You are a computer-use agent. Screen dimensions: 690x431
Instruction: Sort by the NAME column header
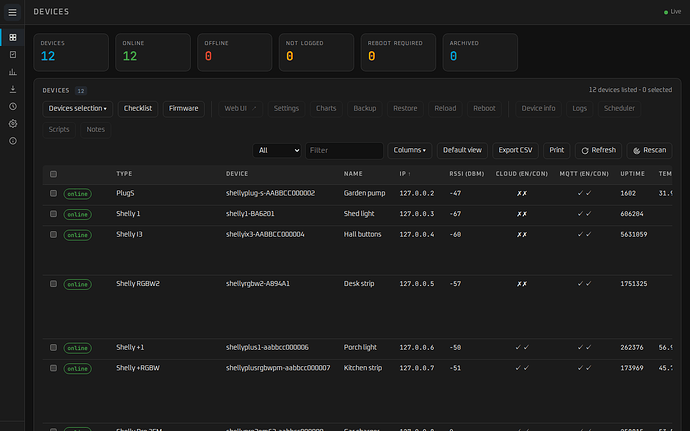pyautogui.click(x=353, y=174)
